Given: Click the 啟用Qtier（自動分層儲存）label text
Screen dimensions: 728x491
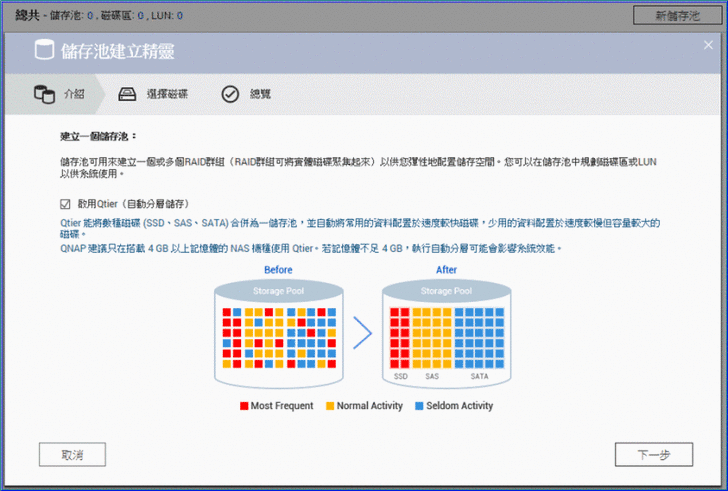Looking at the screenshot, I should click(x=133, y=204).
